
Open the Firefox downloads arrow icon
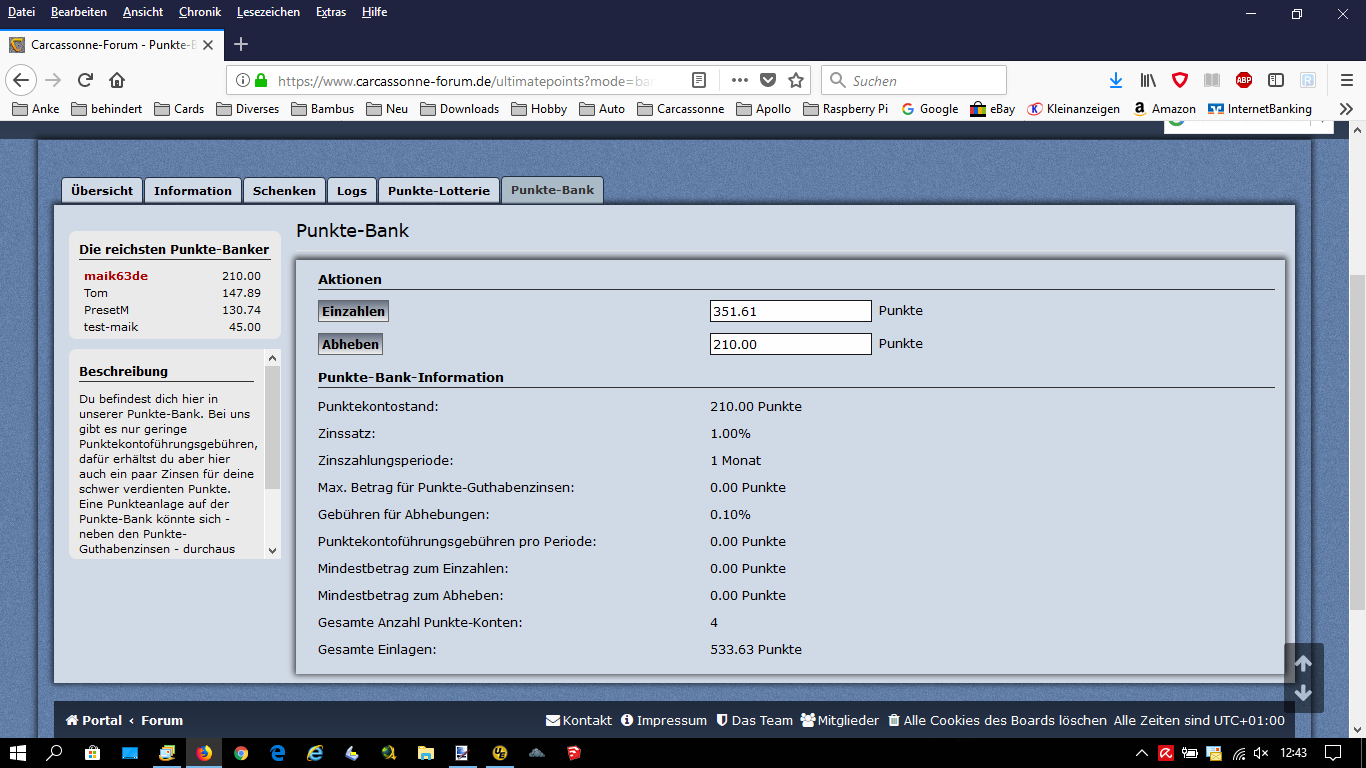[x=1116, y=80]
